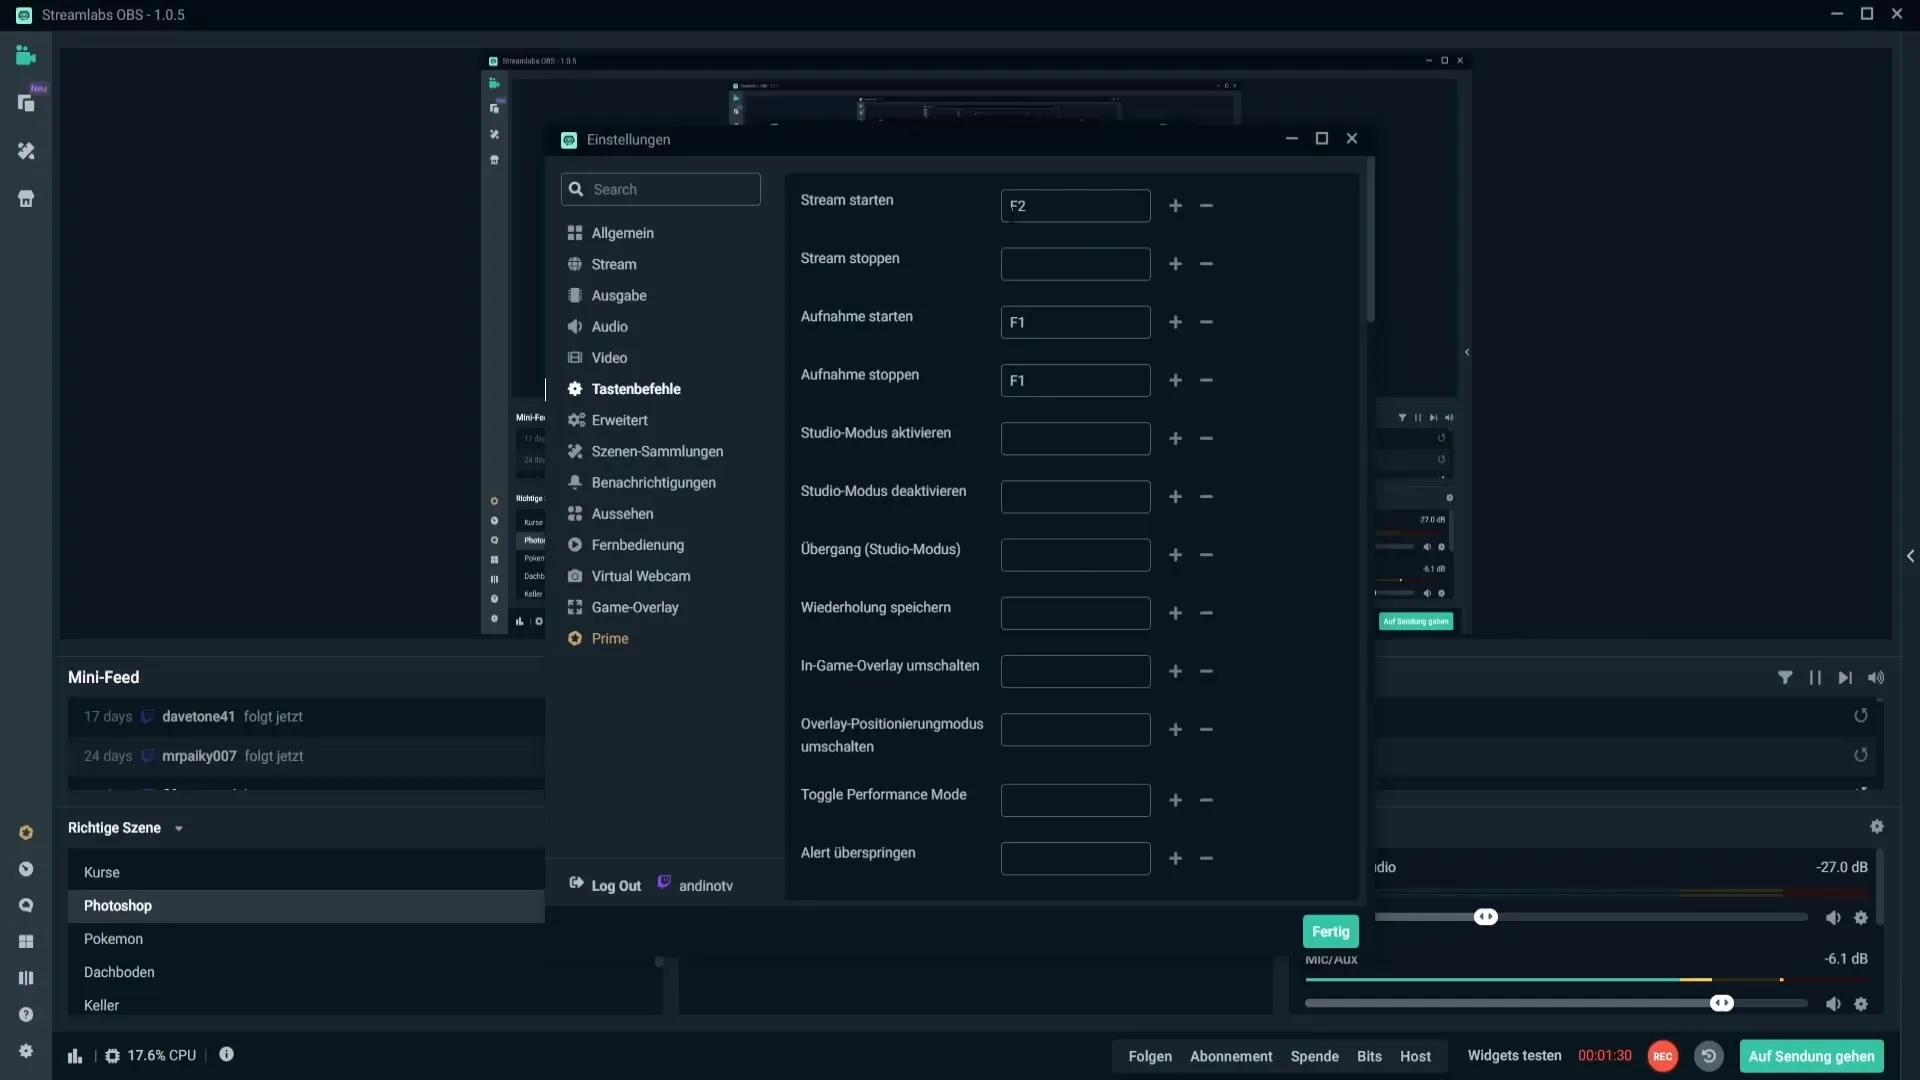Pause the Mini-Feed alert queue

pyautogui.click(x=1815, y=678)
